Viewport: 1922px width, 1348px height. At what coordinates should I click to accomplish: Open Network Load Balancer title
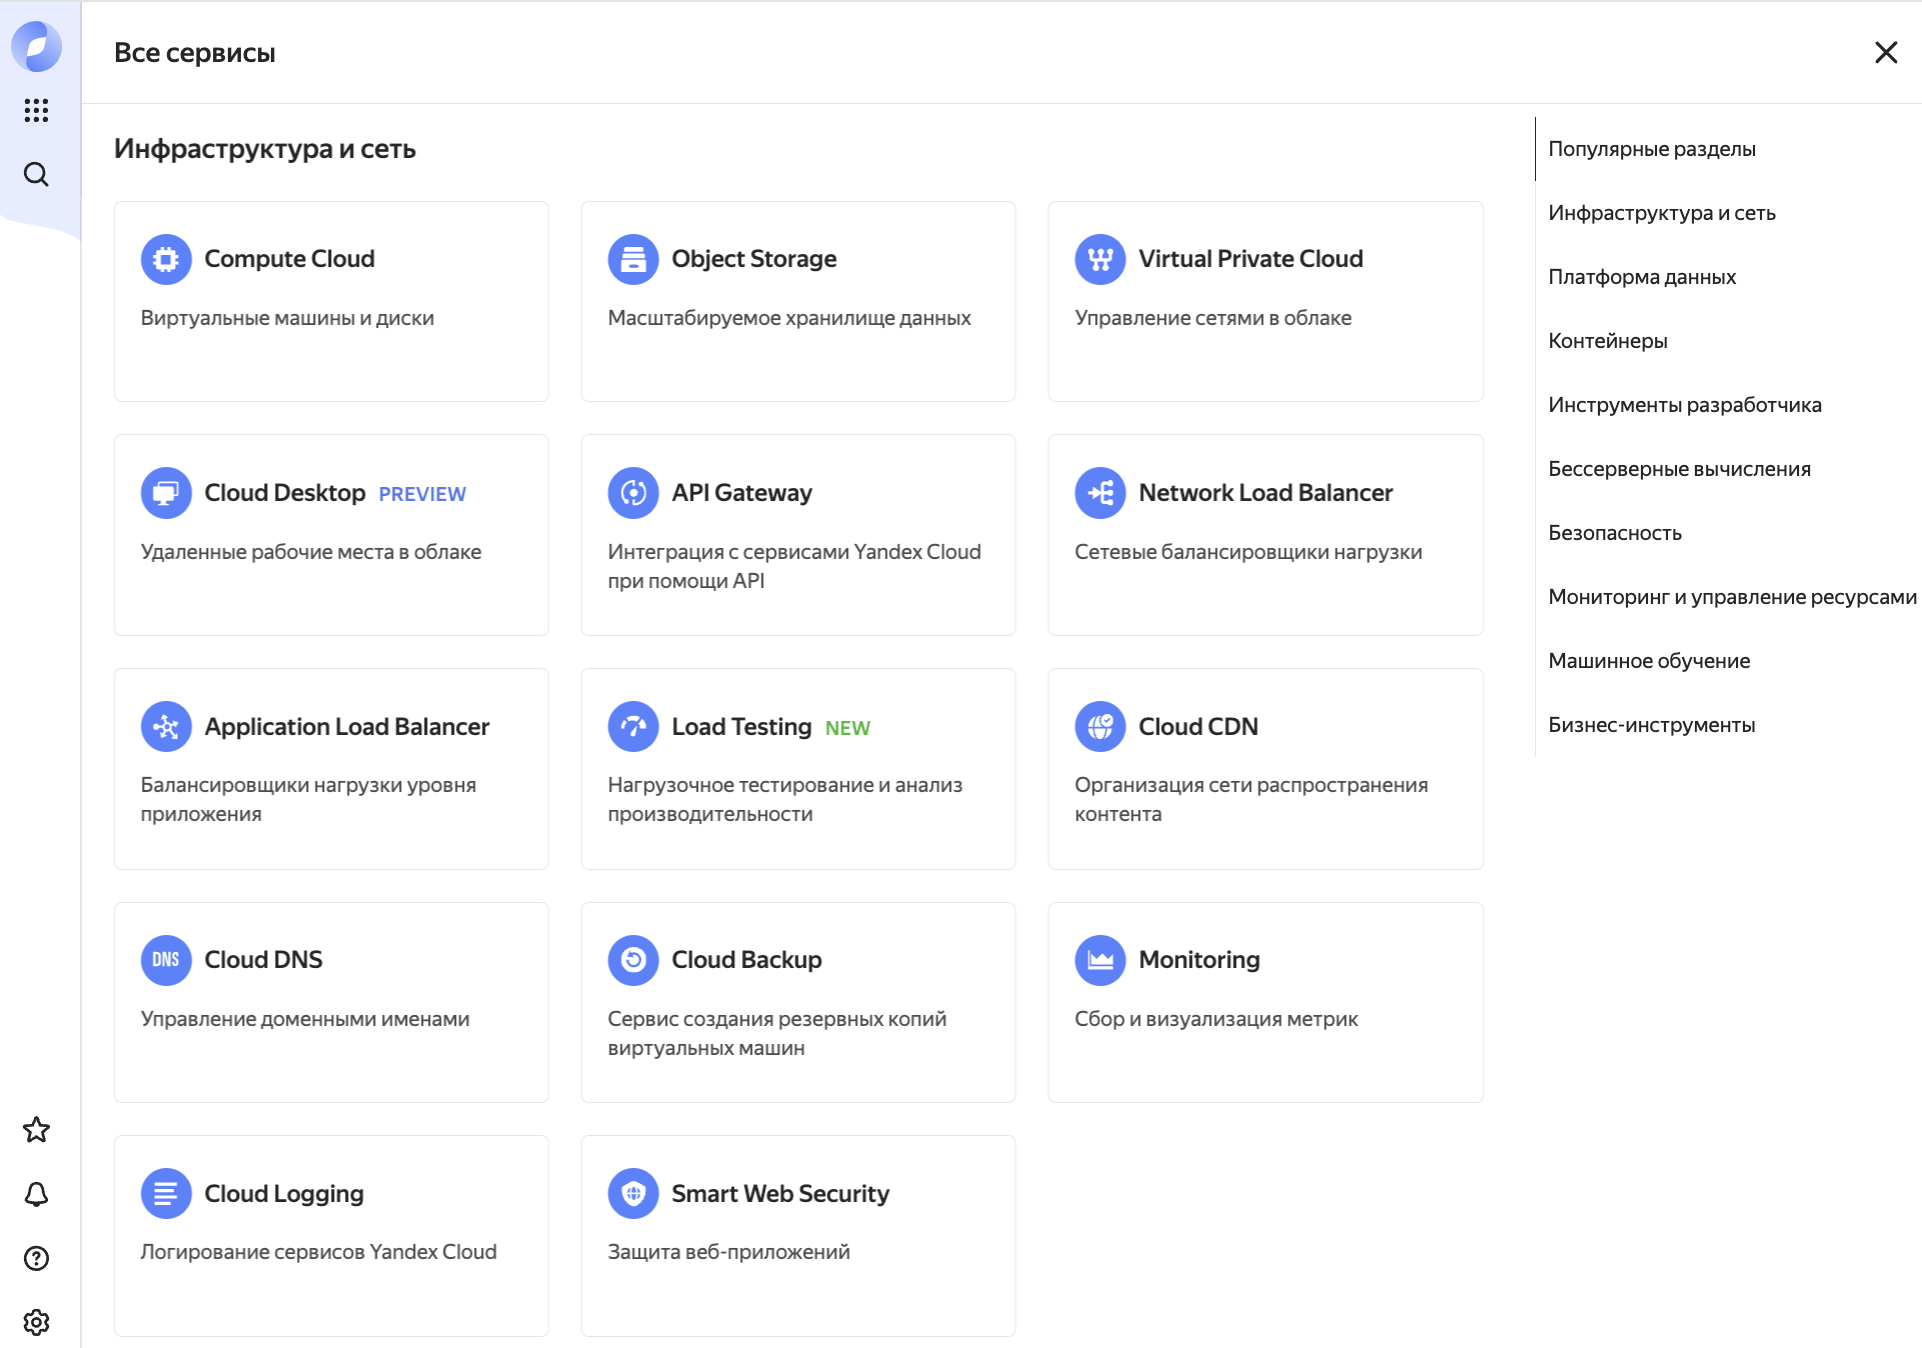[1265, 493]
